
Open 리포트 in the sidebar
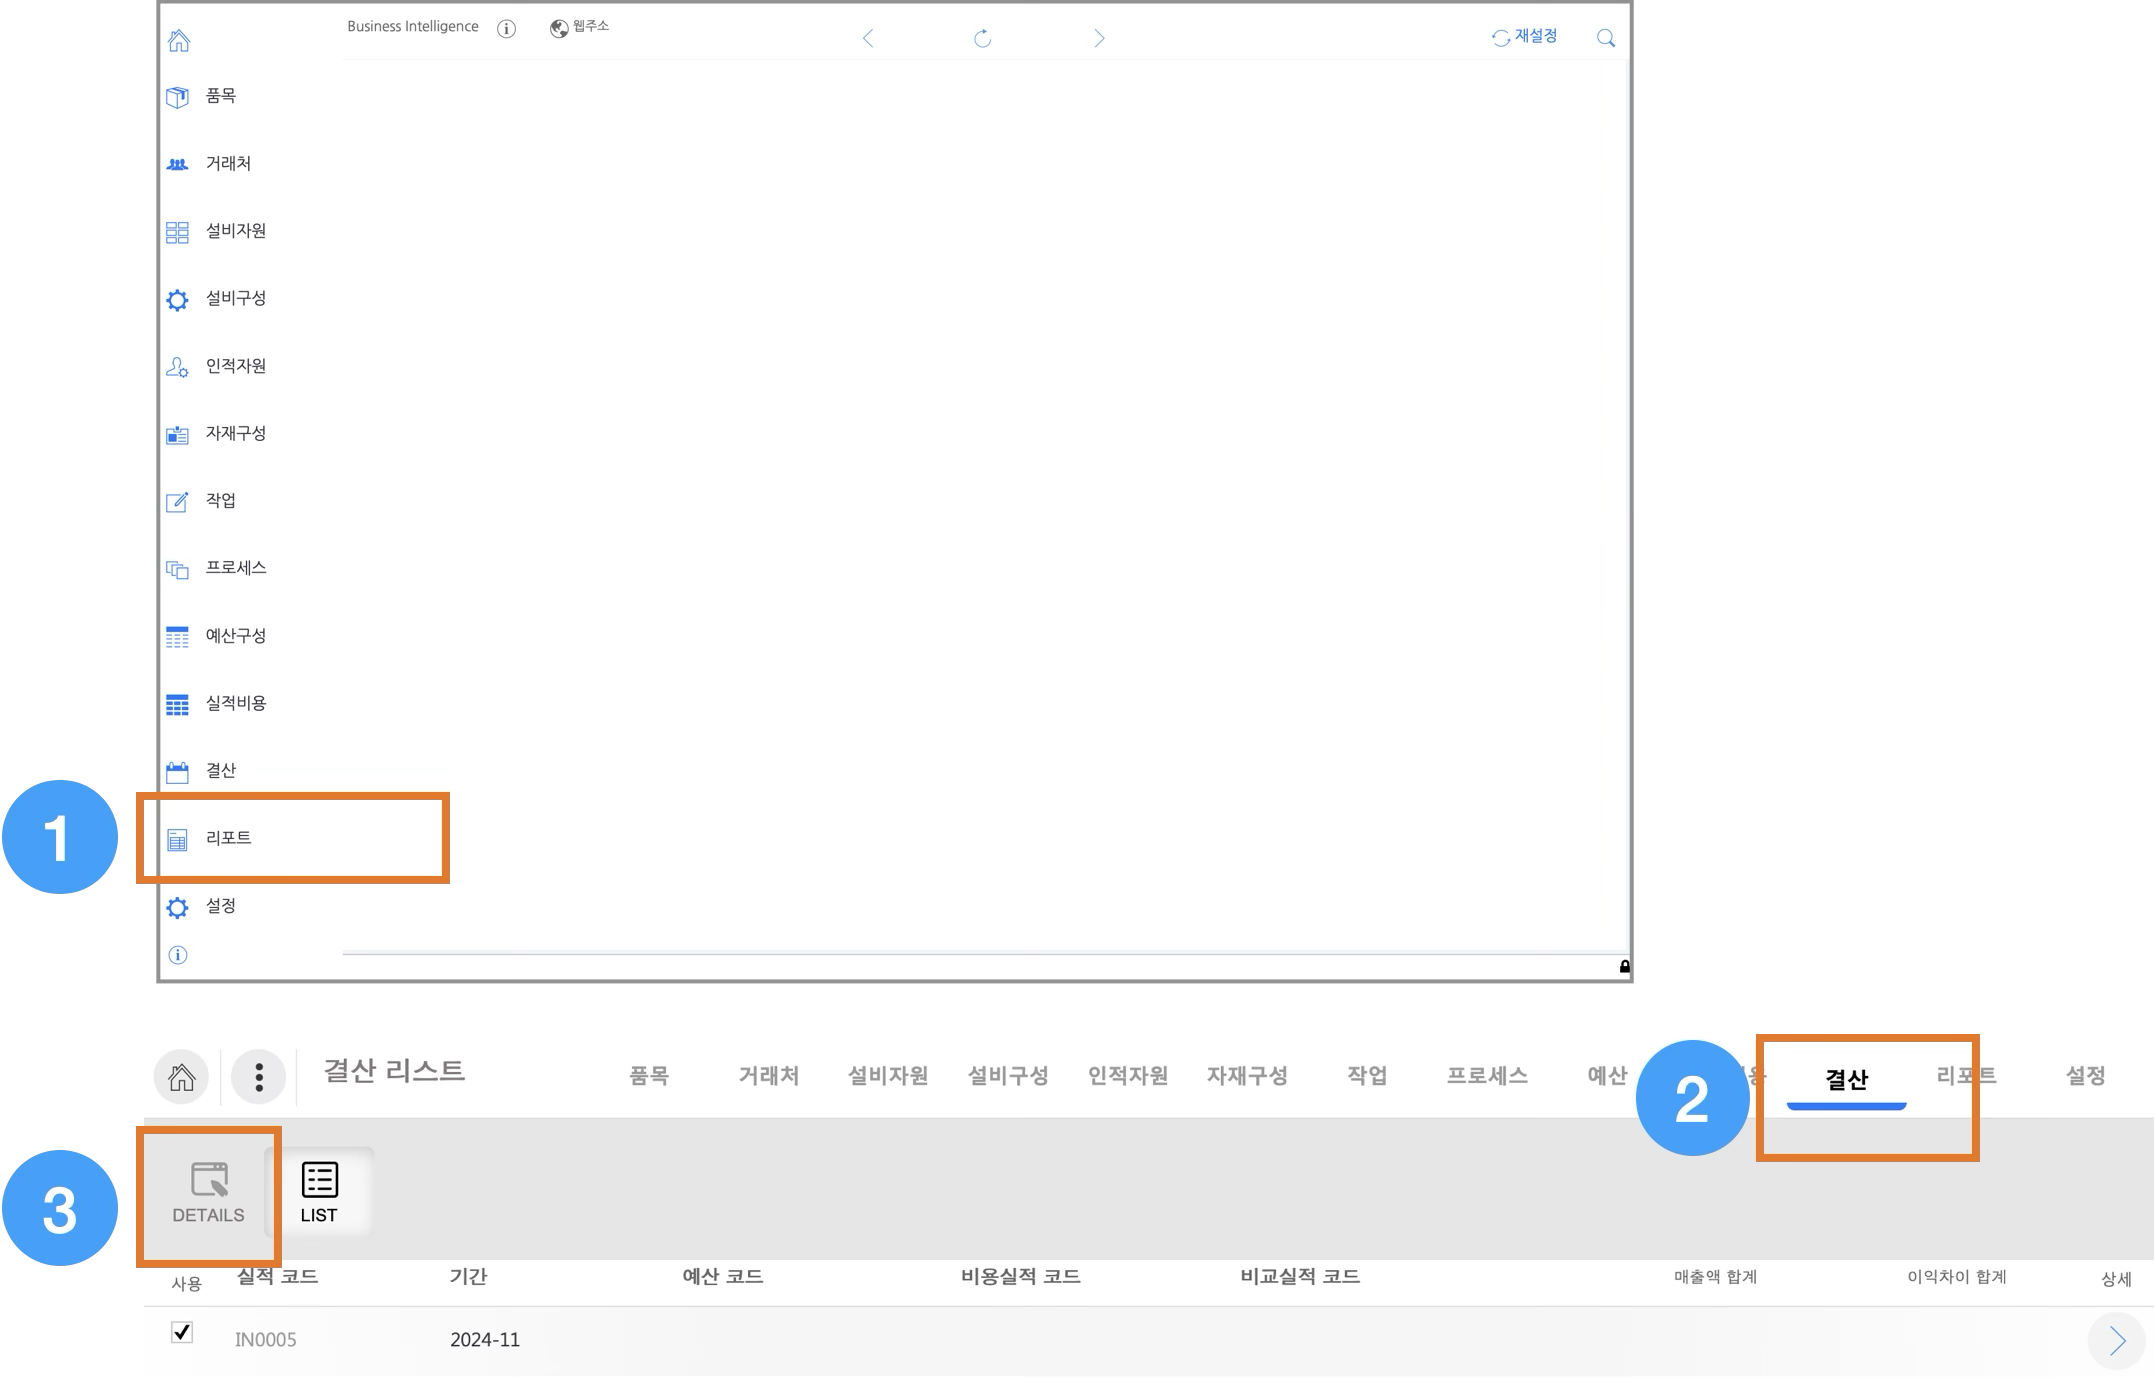228,838
